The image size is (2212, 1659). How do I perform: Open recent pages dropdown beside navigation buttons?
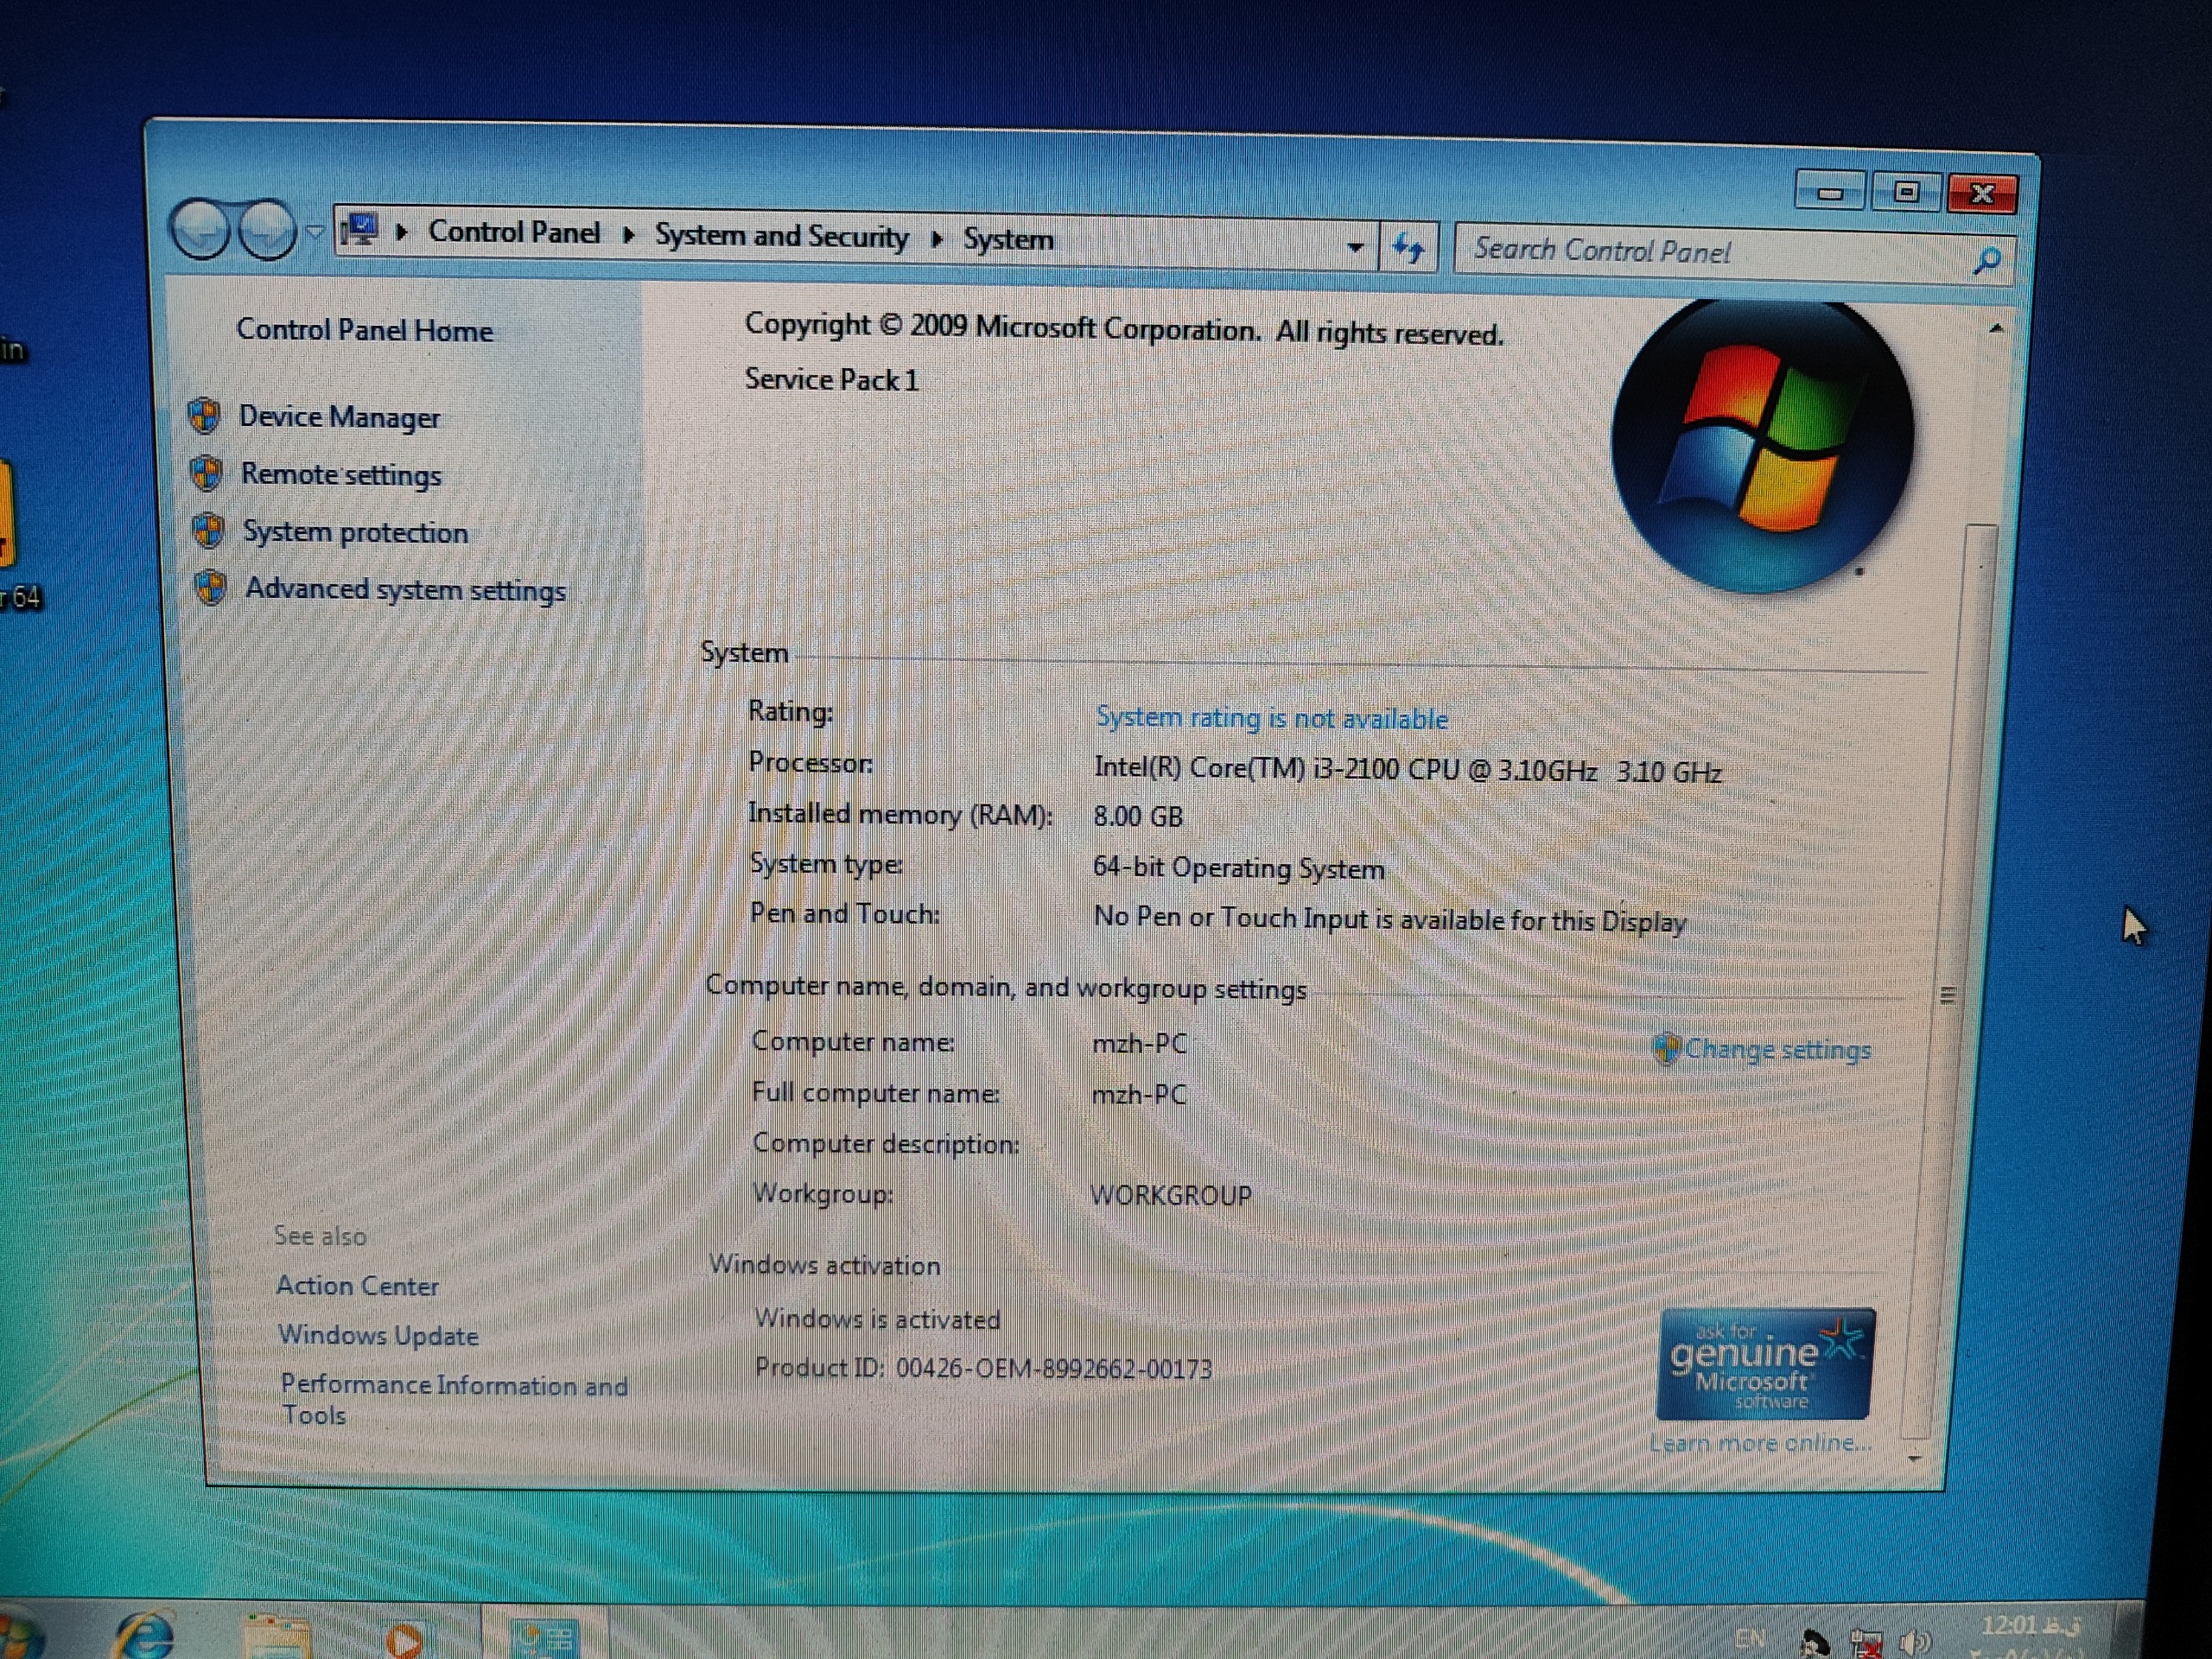[x=315, y=232]
